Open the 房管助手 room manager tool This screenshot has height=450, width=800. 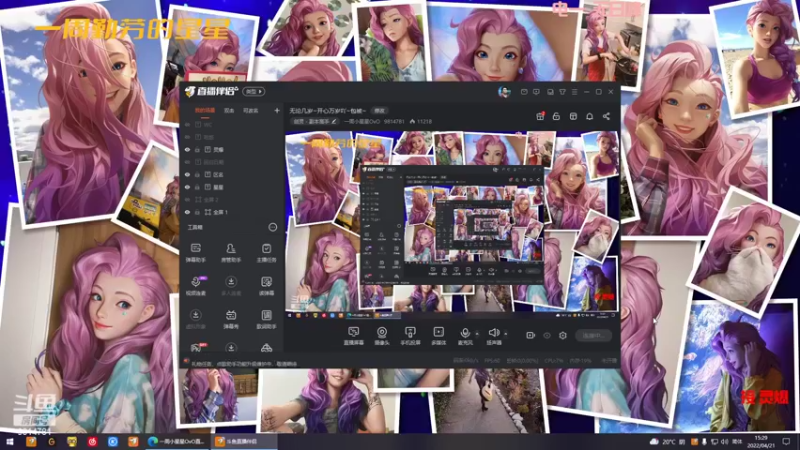click(231, 253)
